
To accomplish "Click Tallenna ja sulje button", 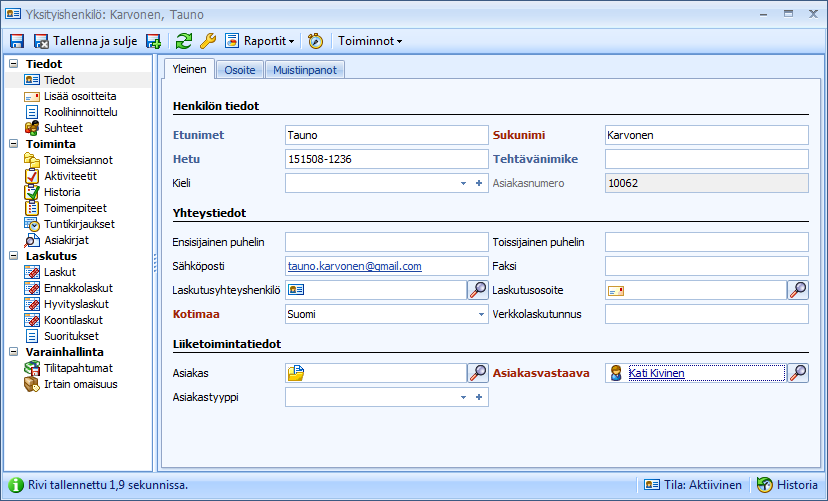I will [86, 41].
